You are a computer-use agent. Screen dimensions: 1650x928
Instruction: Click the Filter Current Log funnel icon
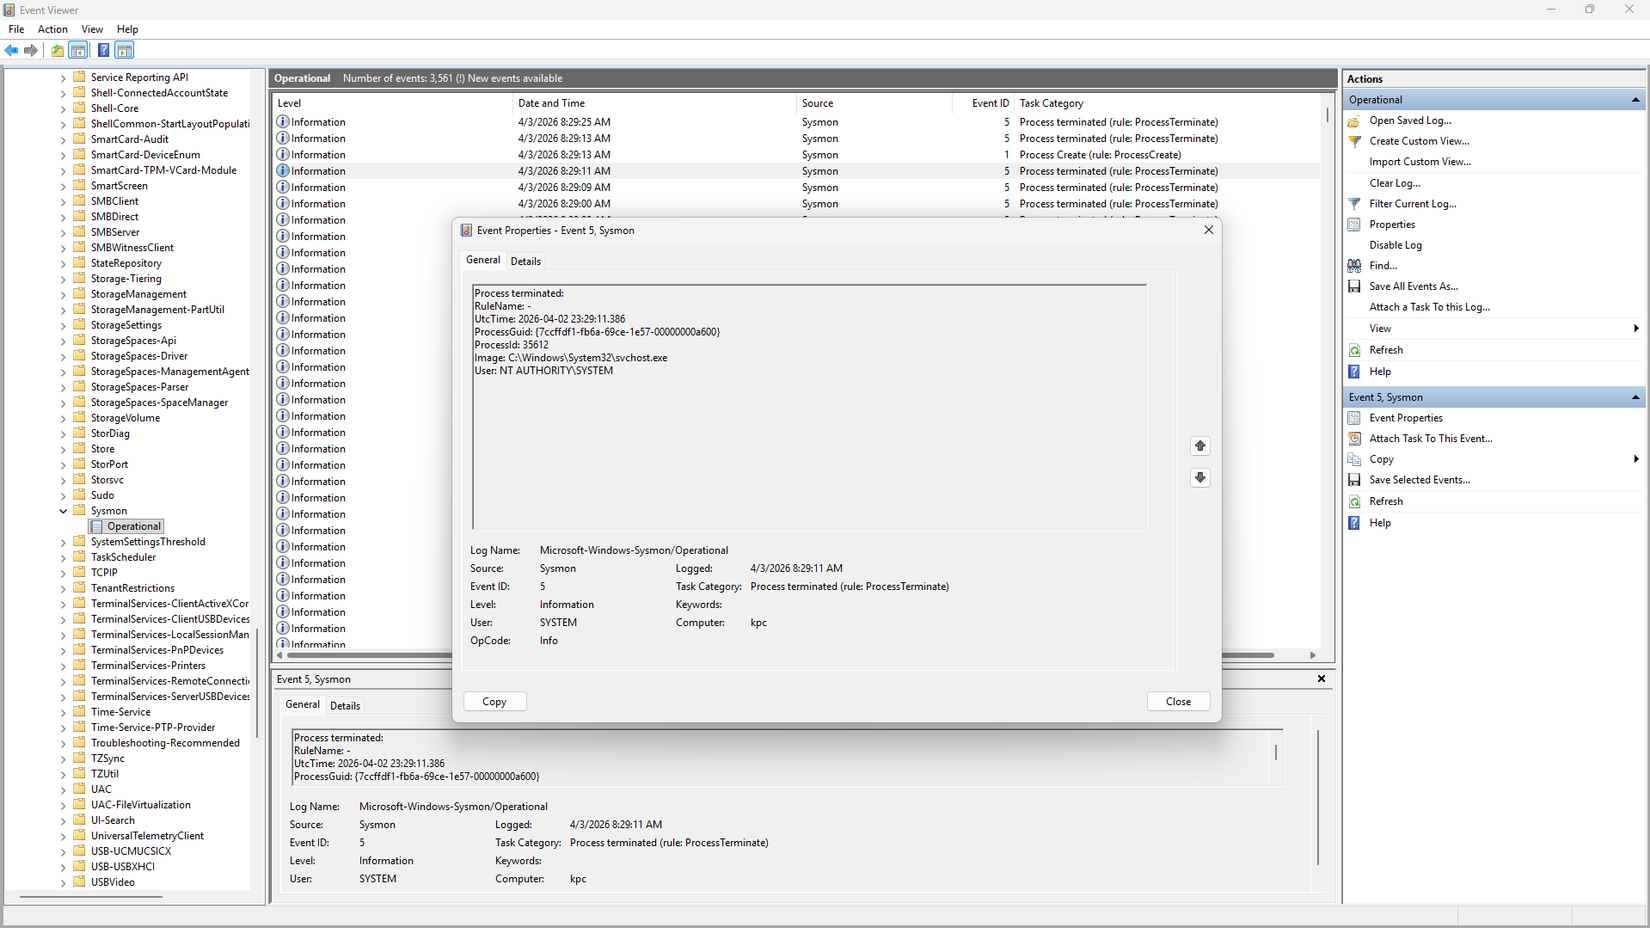(1354, 204)
